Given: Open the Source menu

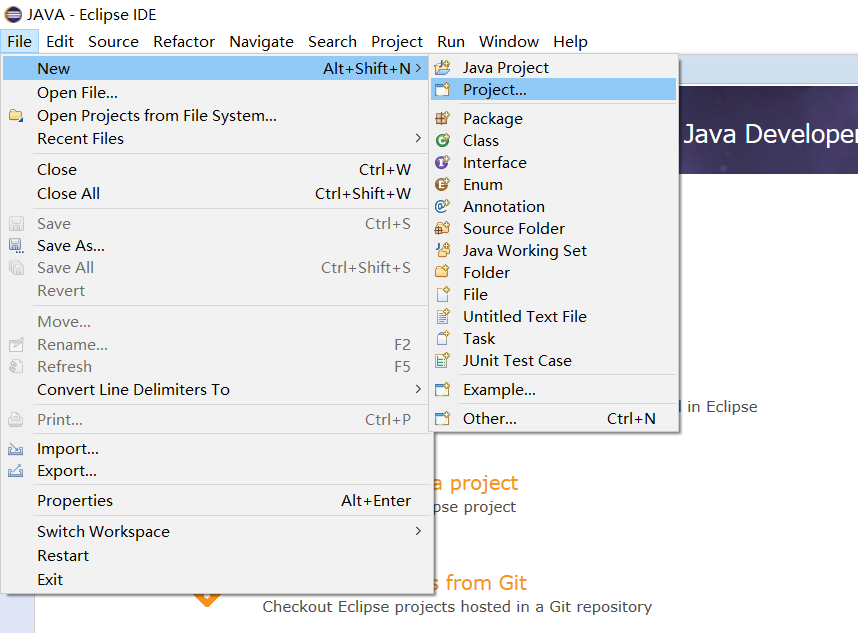Looking at the screenshot, I should tap(113, 42).
